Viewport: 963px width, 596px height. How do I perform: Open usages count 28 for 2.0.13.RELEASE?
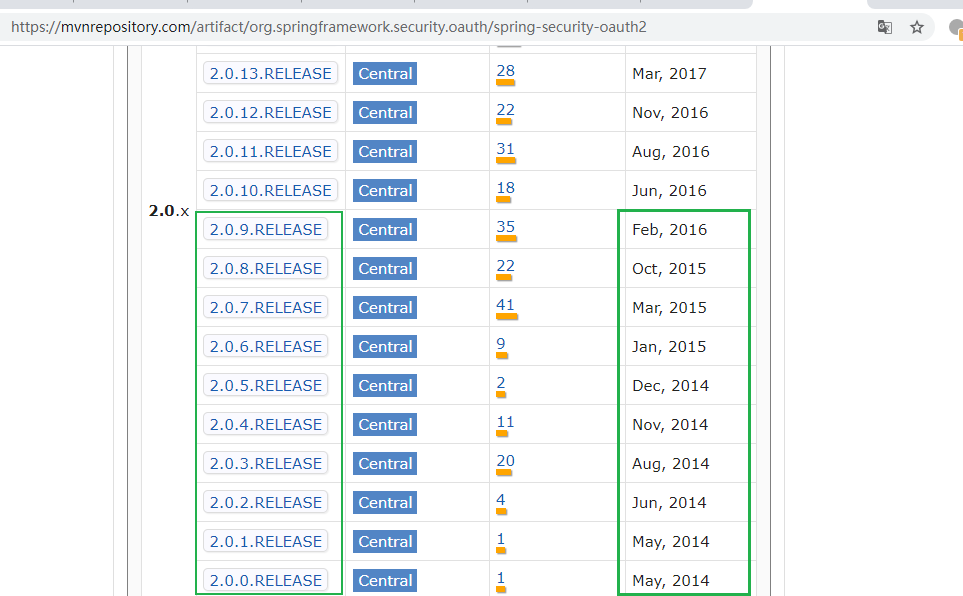pyautogui.click(x=505, y=71)
